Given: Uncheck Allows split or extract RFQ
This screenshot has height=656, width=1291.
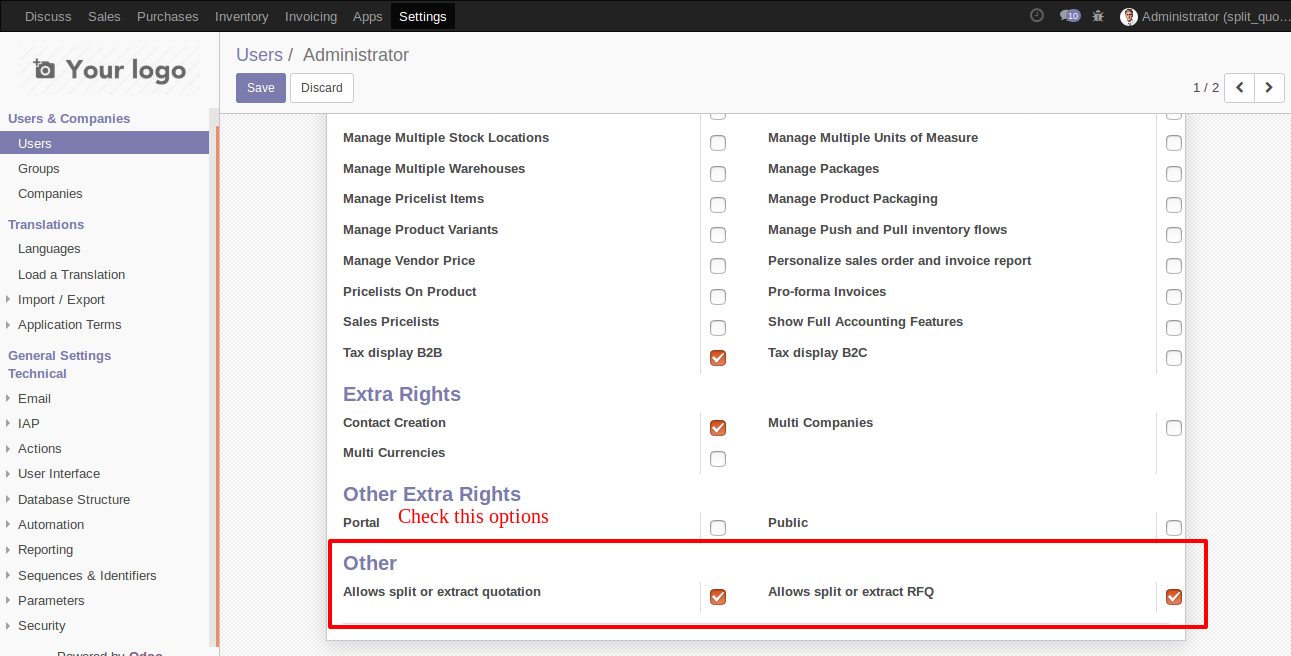Looking at the screenshot, I should click(x=1174, y=597).
